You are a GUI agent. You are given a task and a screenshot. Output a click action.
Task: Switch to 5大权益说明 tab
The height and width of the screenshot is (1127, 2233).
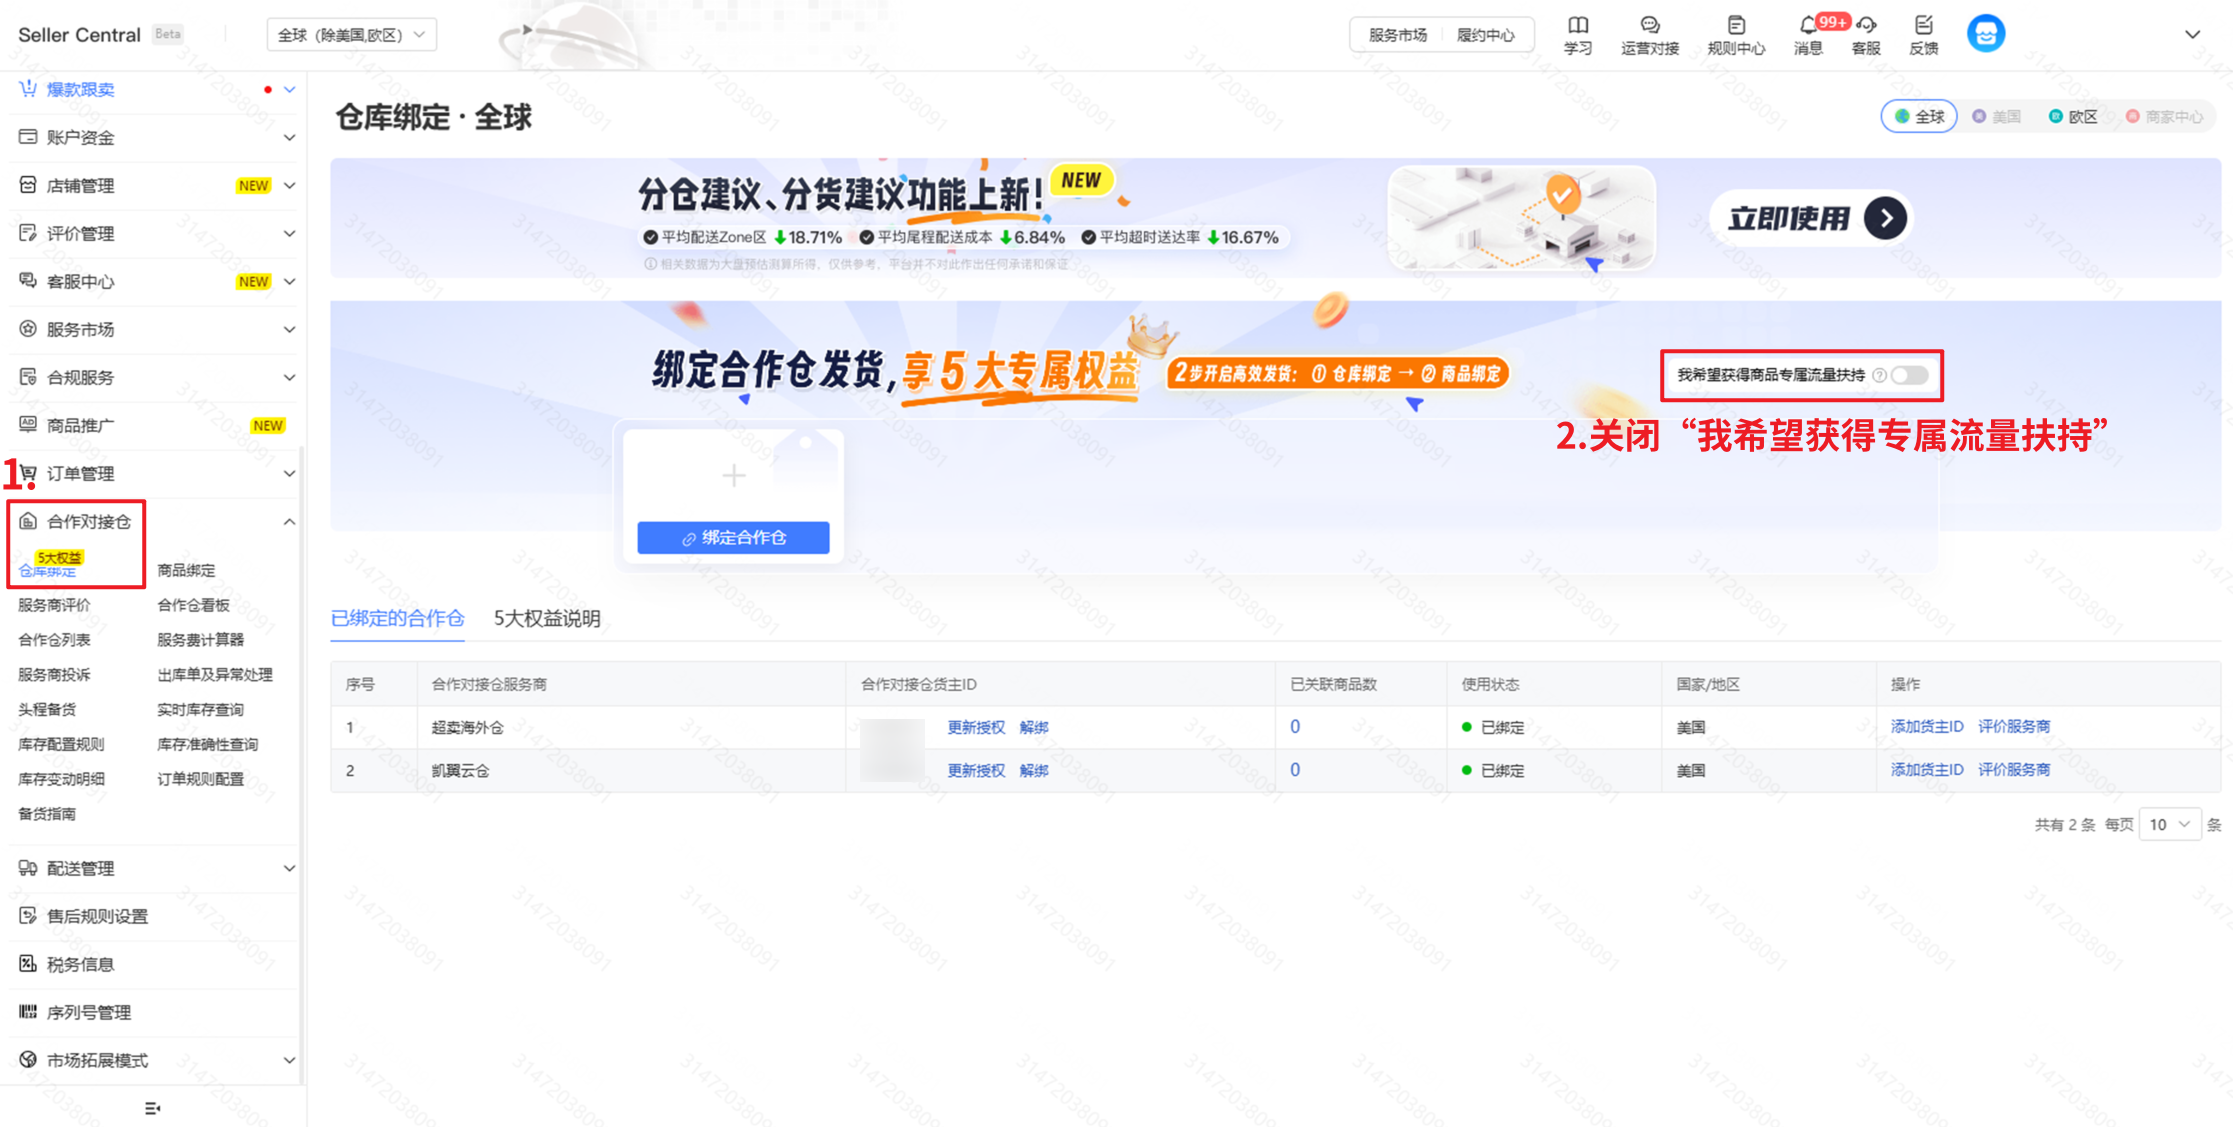tap(547, 619)
